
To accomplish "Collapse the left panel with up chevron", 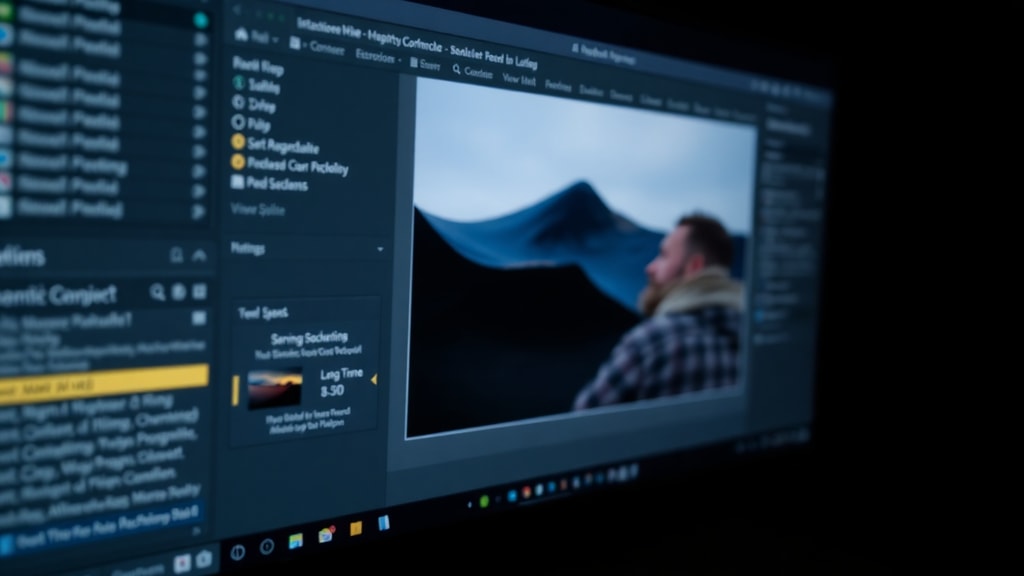I will (x=199, y=255).
